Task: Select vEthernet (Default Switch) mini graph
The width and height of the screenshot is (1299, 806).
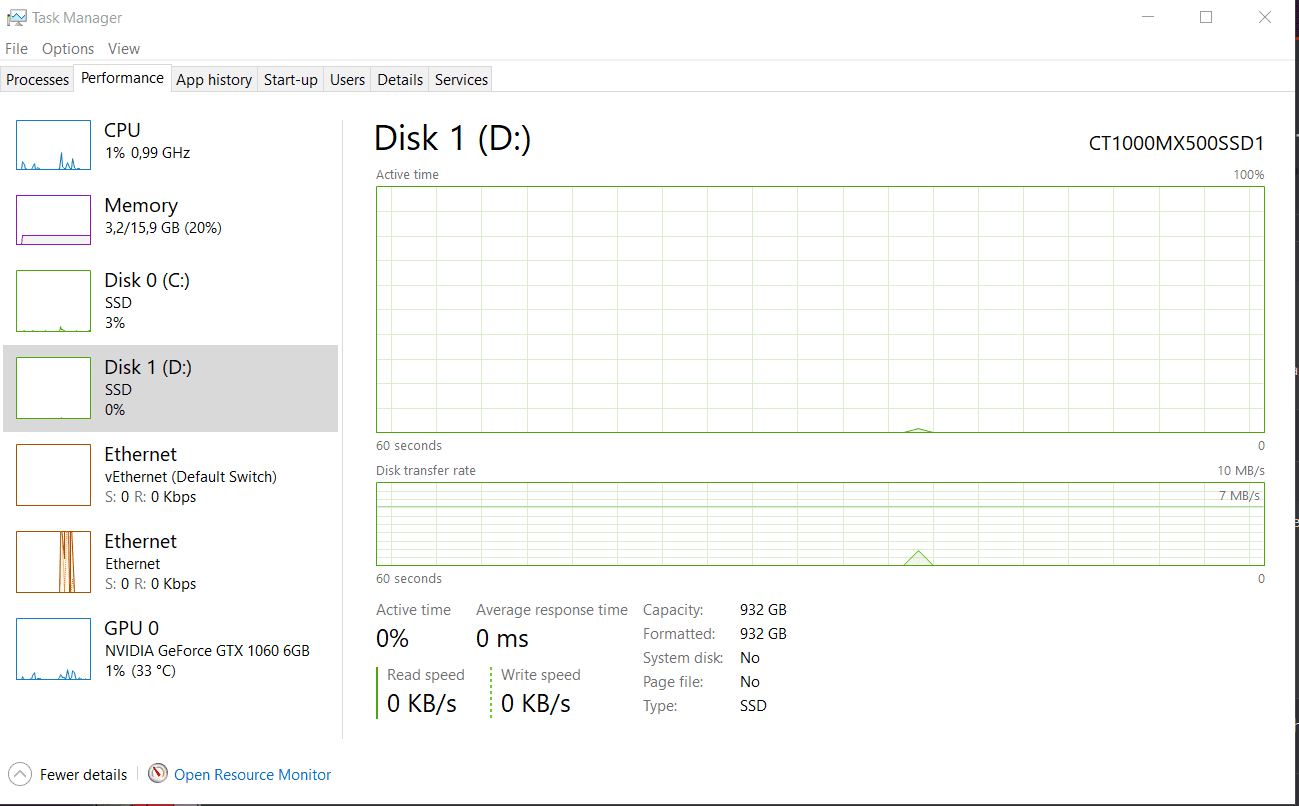Action: pos(53,475)
